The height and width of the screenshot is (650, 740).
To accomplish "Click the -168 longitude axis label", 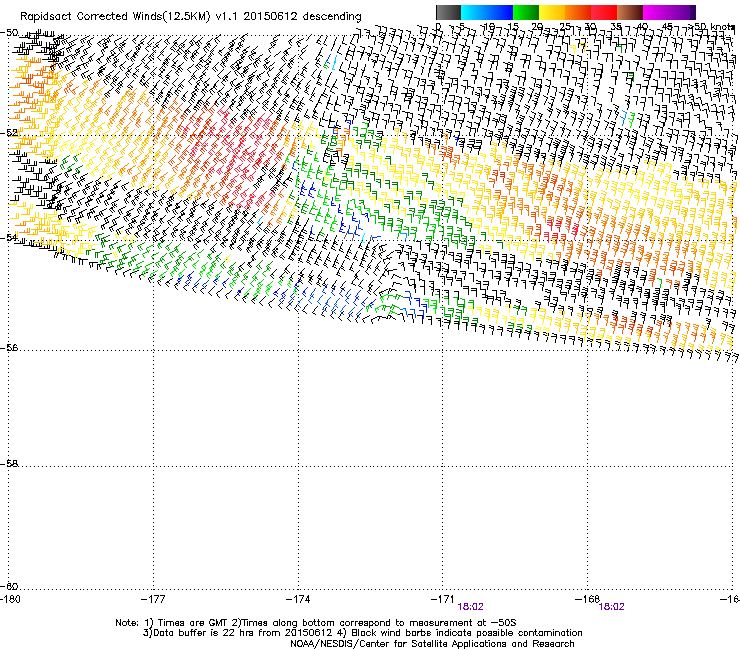I will (x=588, y=599).
